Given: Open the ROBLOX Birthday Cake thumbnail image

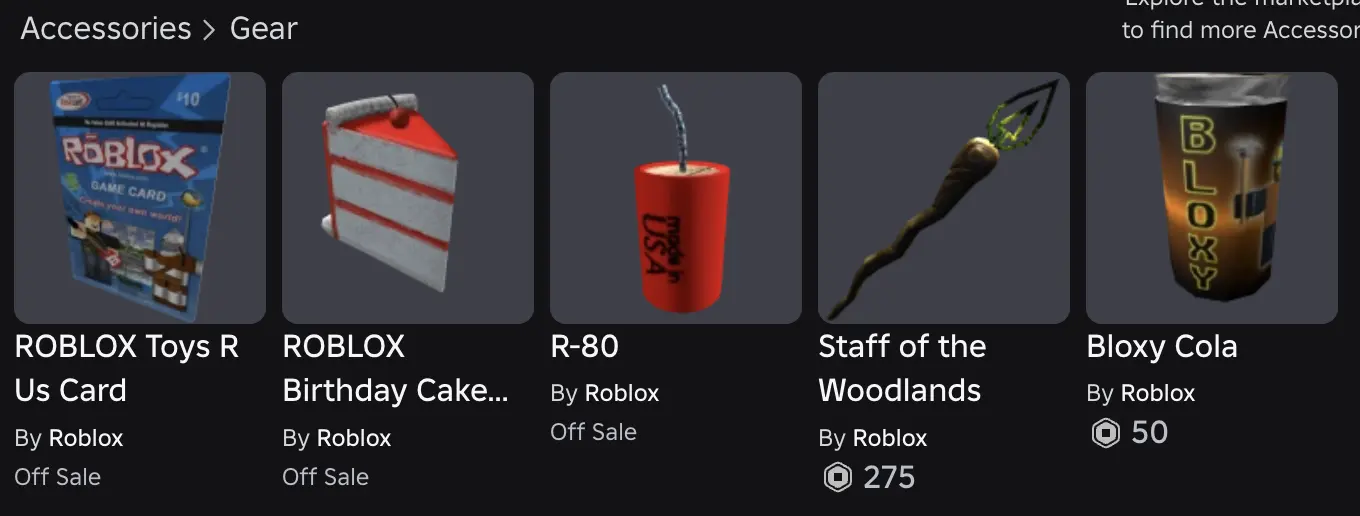Looking at the screenshot, I should [x=408, y=198].
